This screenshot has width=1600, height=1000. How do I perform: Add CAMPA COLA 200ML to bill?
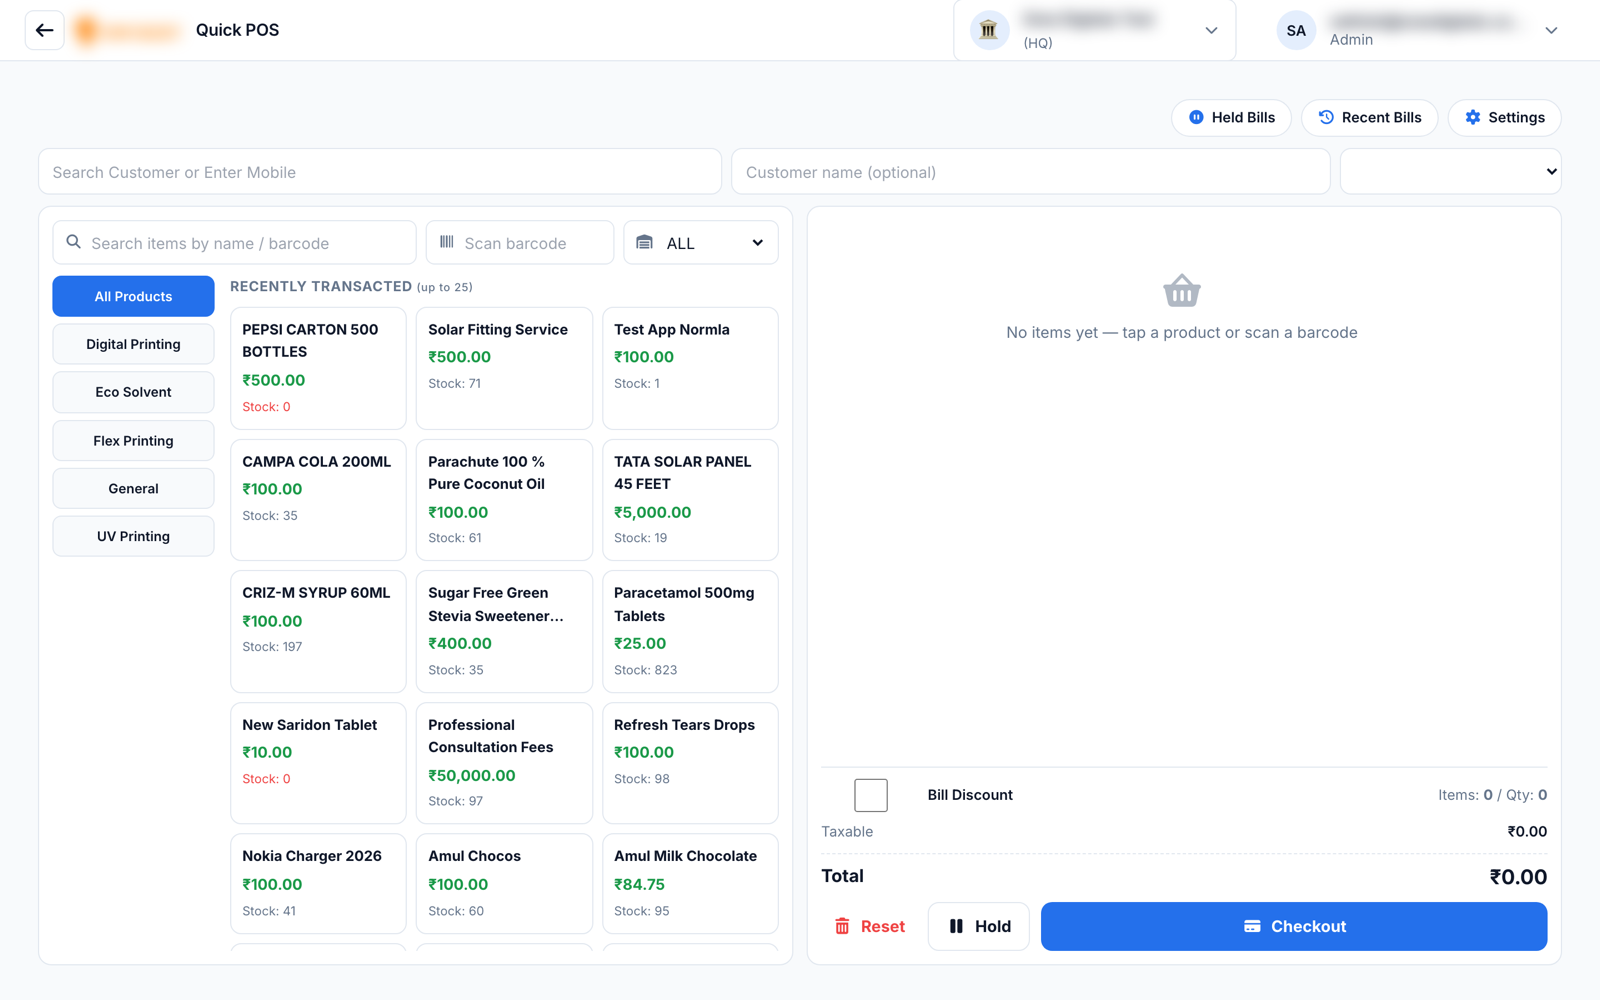point(318,500)
